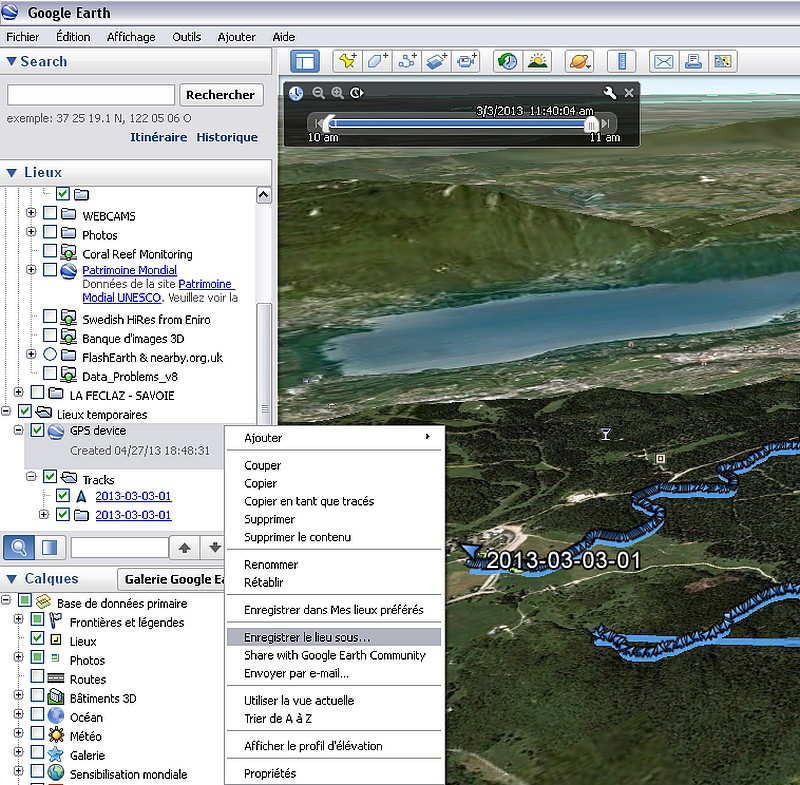Screen dimensions: 800x785
Task: Collapse the Tracks folder node
Action: pyautogui.click(x=31, y=476)
